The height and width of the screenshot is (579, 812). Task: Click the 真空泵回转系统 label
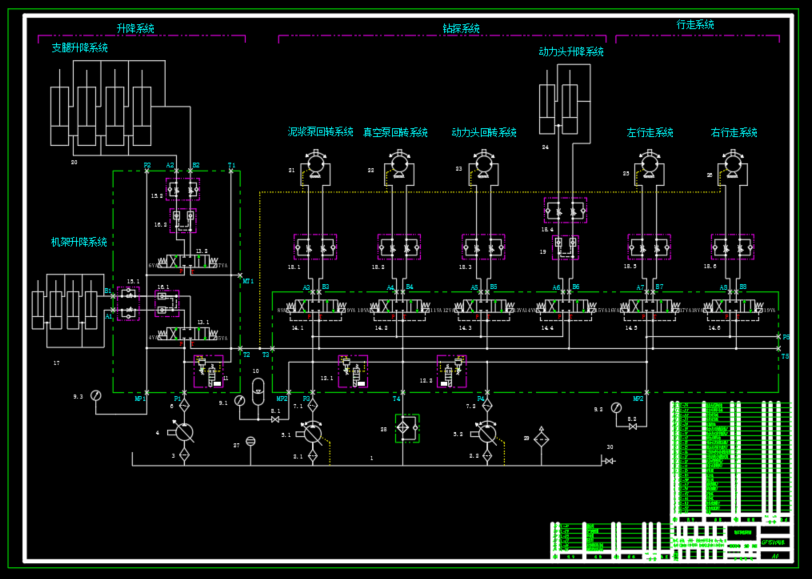395,133
